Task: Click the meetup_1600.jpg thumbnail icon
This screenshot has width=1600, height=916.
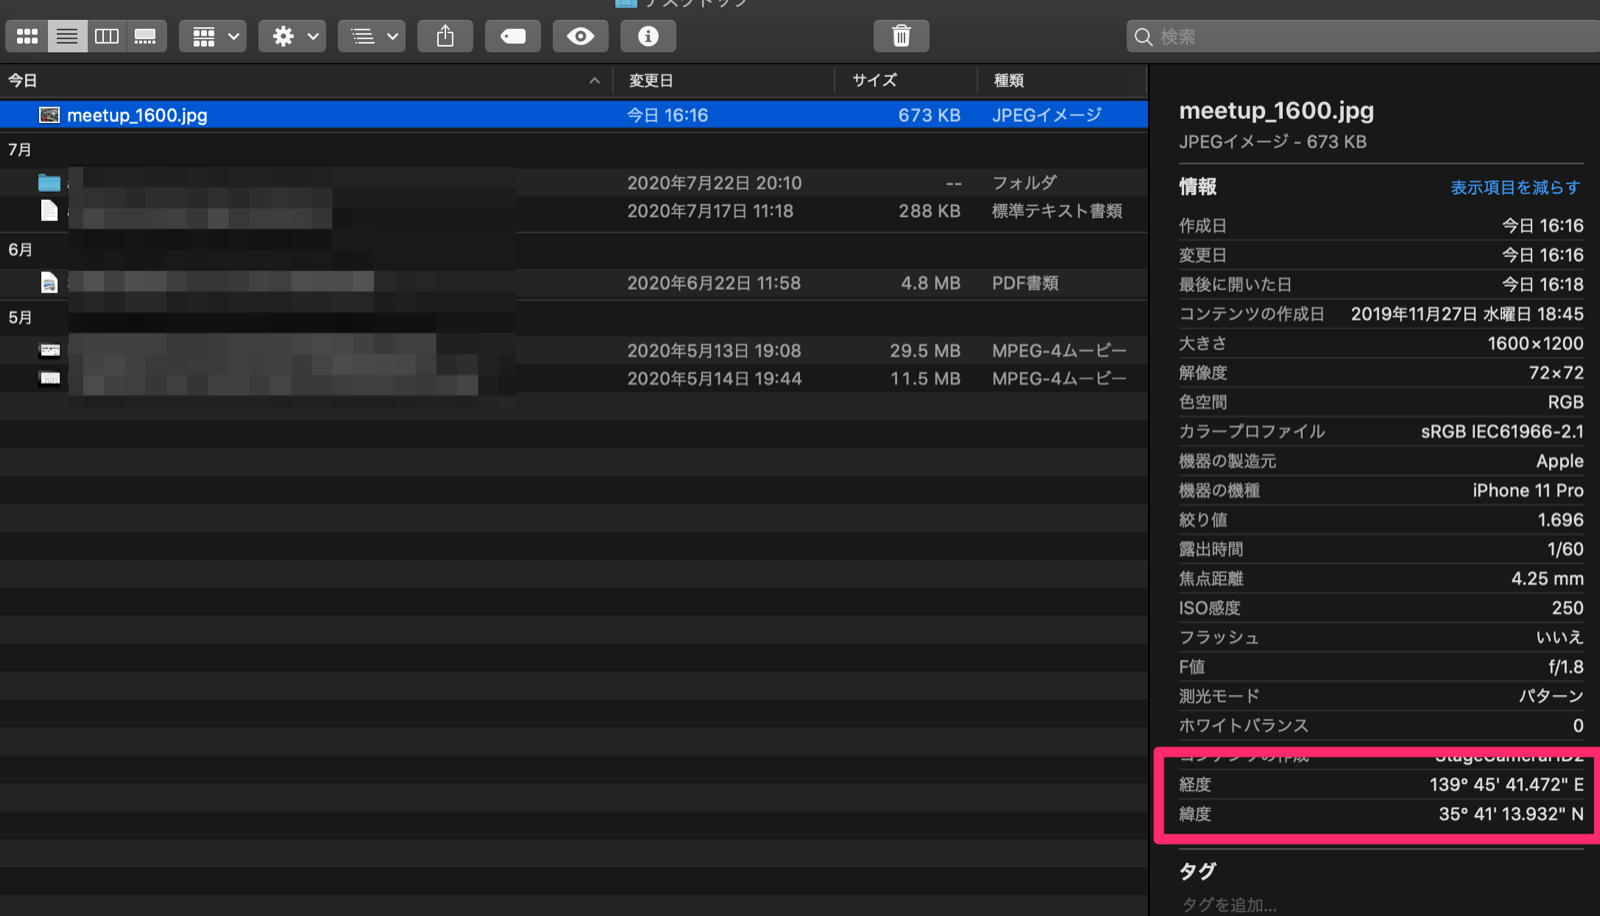Action: pos(49,115)
